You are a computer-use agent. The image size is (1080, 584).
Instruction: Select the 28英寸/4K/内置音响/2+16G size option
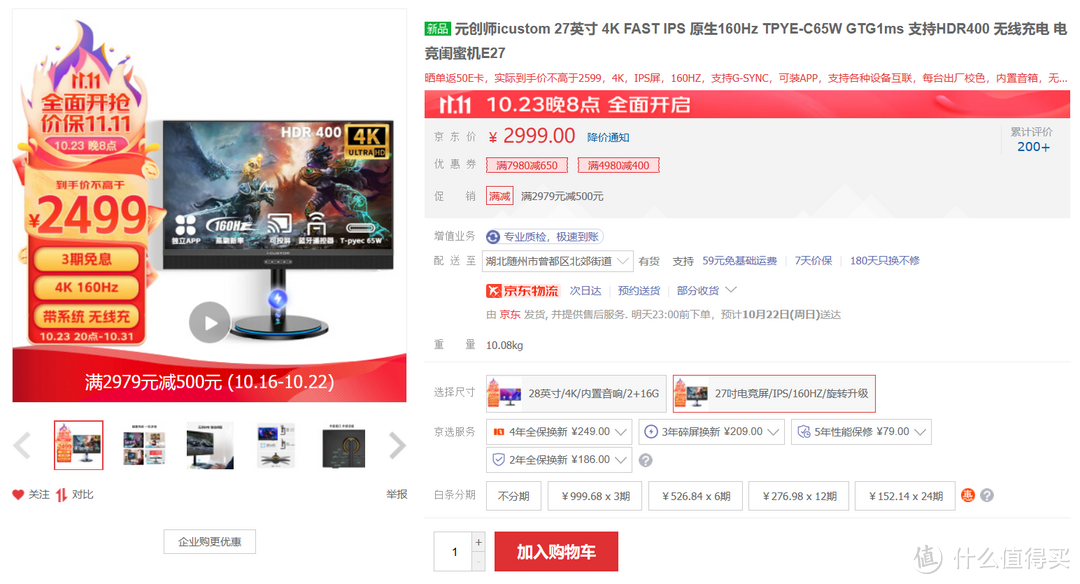(x=576, y=393)
